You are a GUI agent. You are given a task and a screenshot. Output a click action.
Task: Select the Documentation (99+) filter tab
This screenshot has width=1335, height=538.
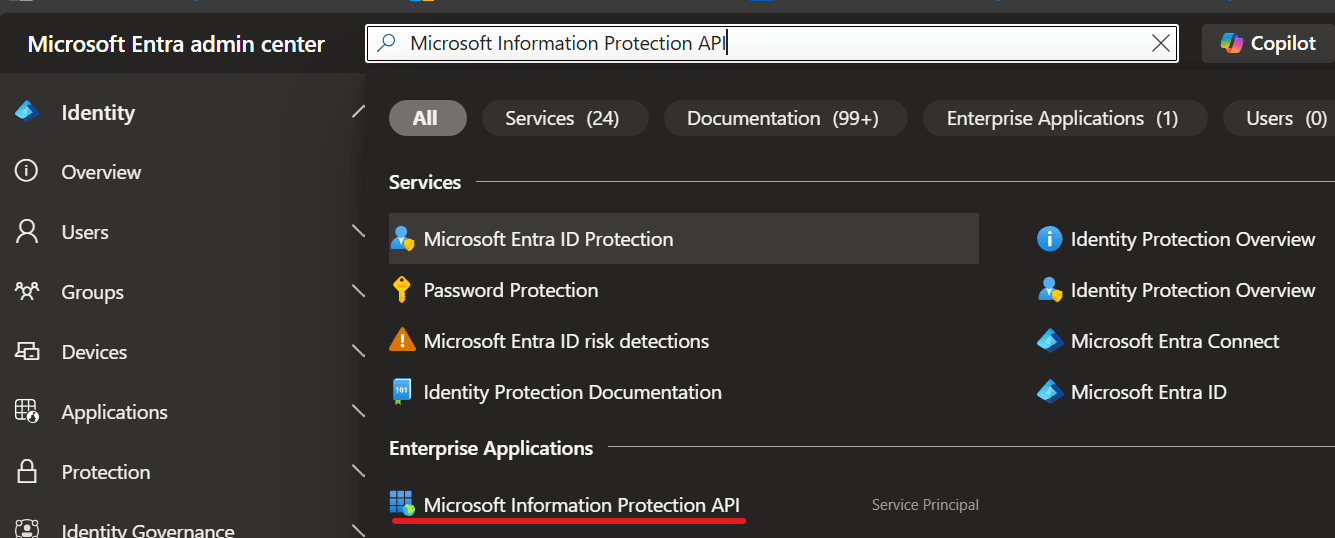tap(784, 118)
